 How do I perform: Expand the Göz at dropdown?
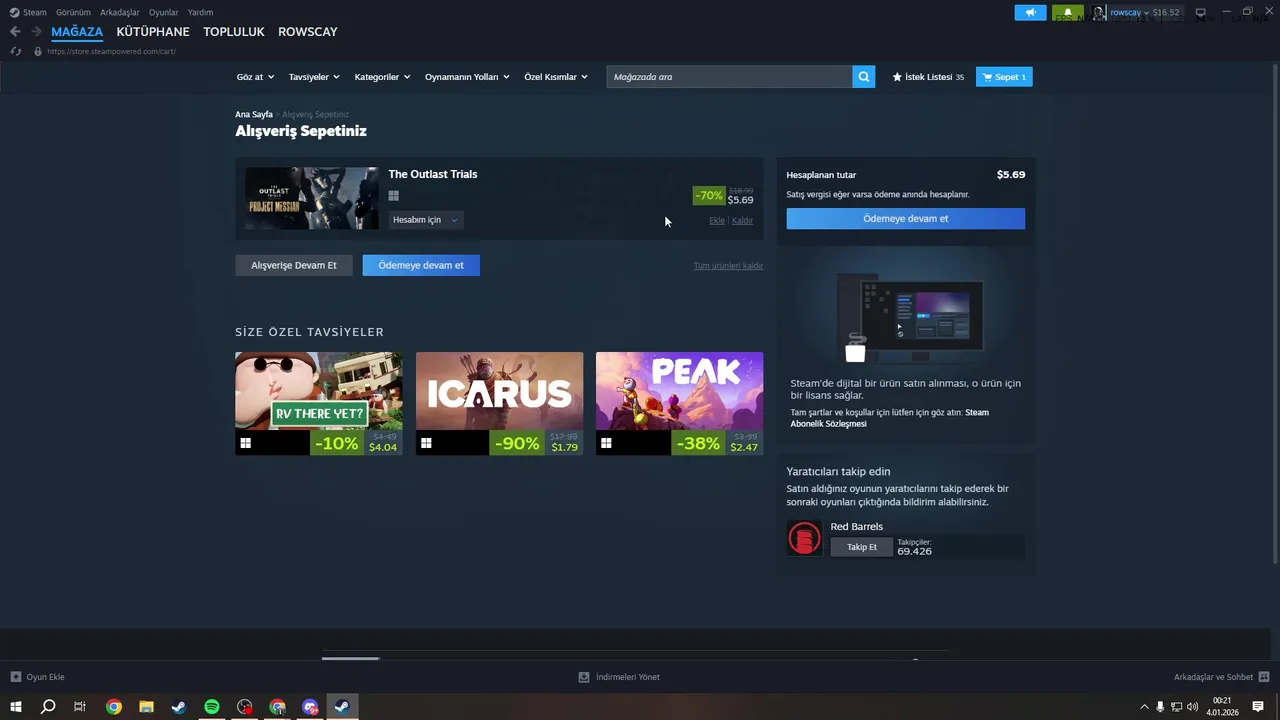[255, 77]
